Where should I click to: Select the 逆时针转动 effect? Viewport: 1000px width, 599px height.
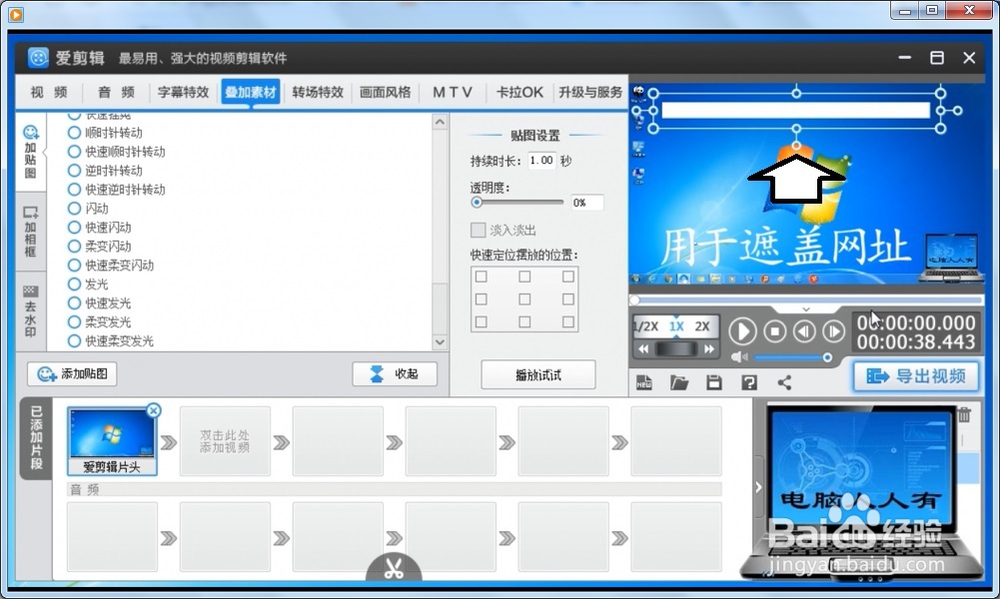[106, 171]
